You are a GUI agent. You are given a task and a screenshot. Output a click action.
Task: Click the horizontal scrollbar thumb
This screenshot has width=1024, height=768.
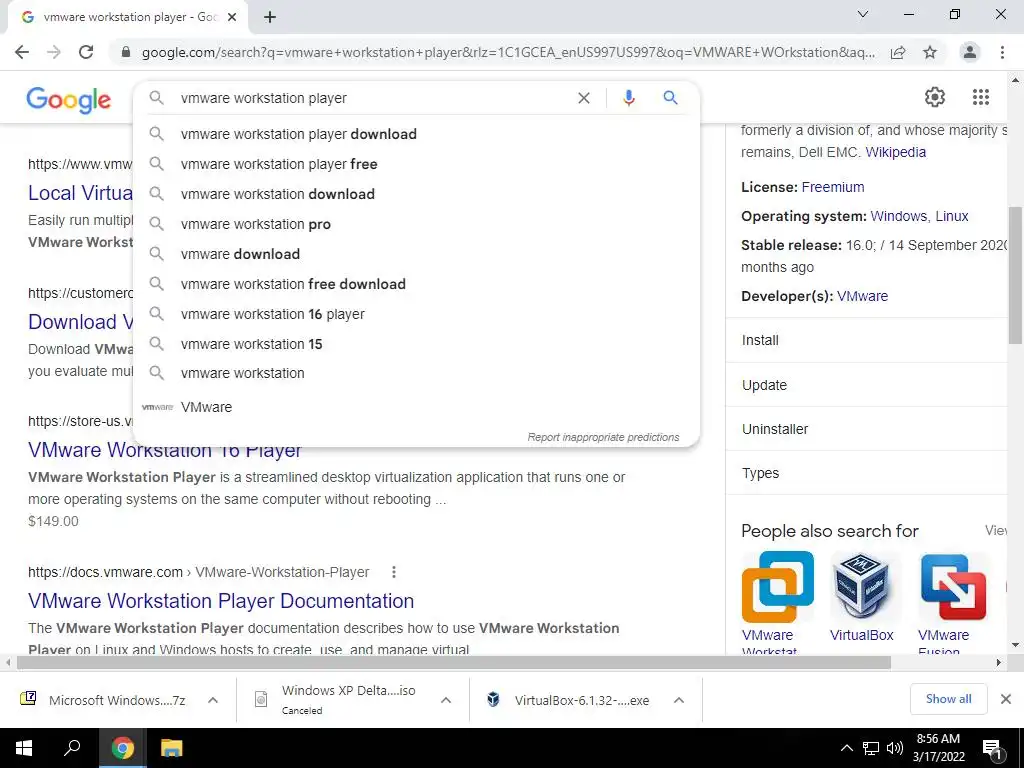454,662
